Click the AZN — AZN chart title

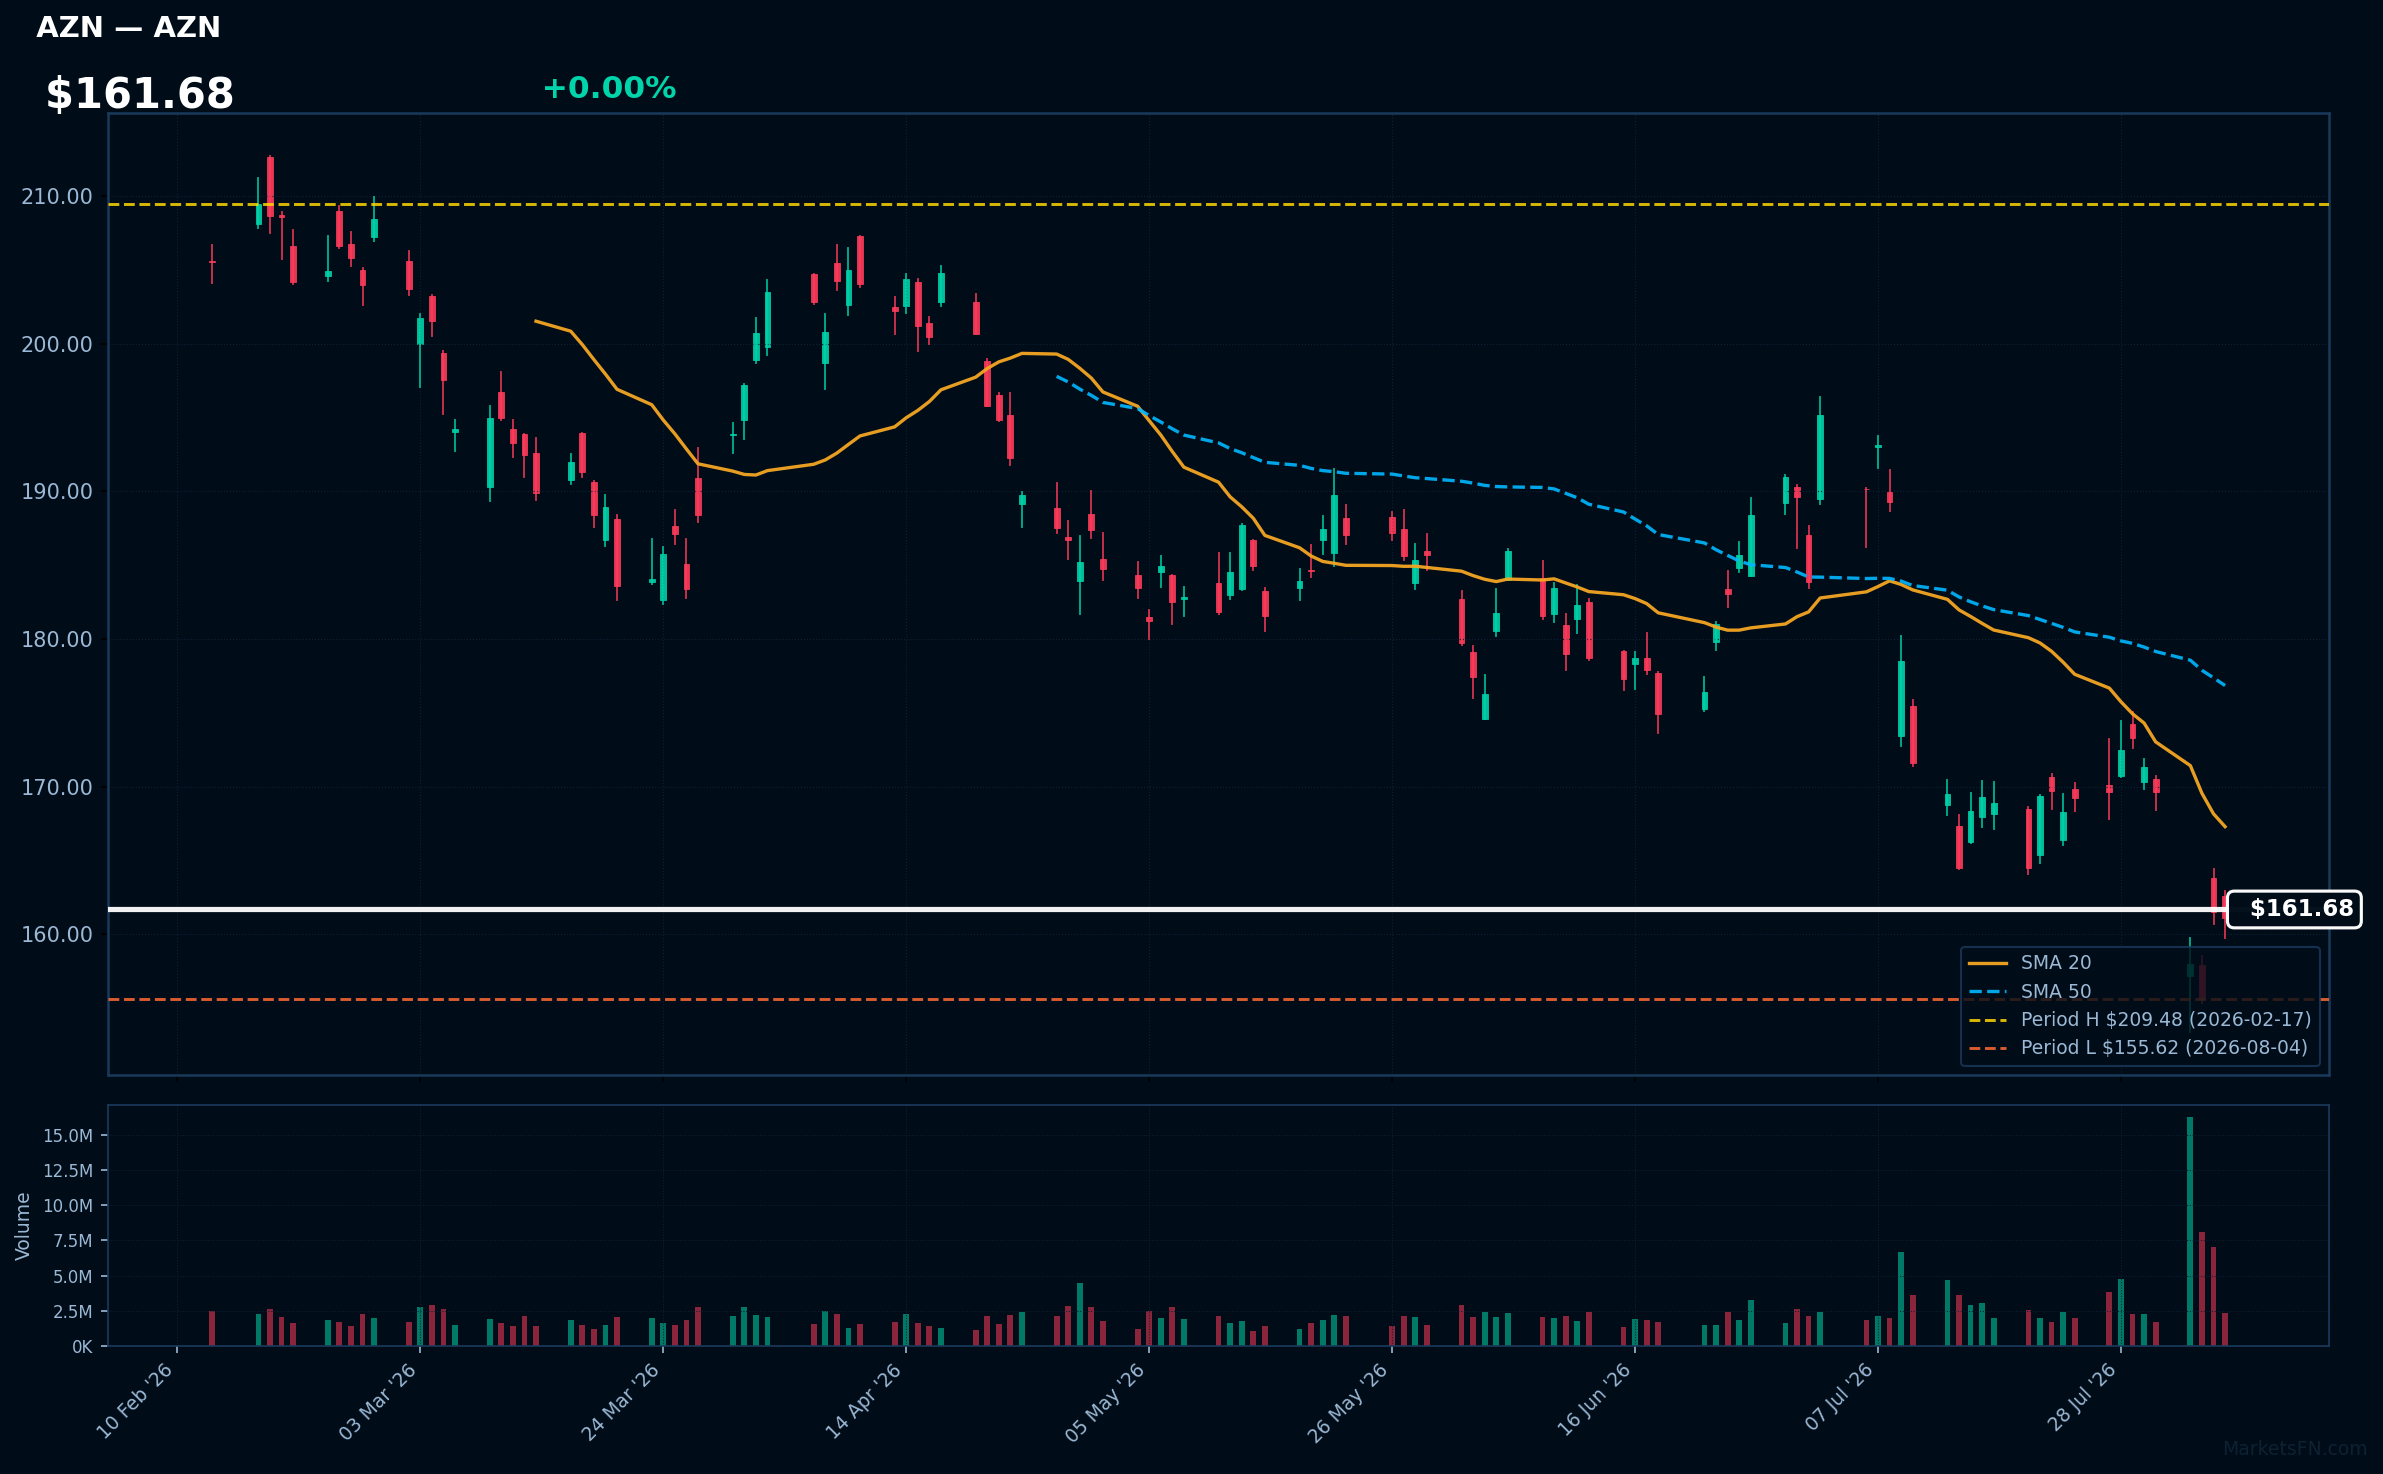pos(128,28)
